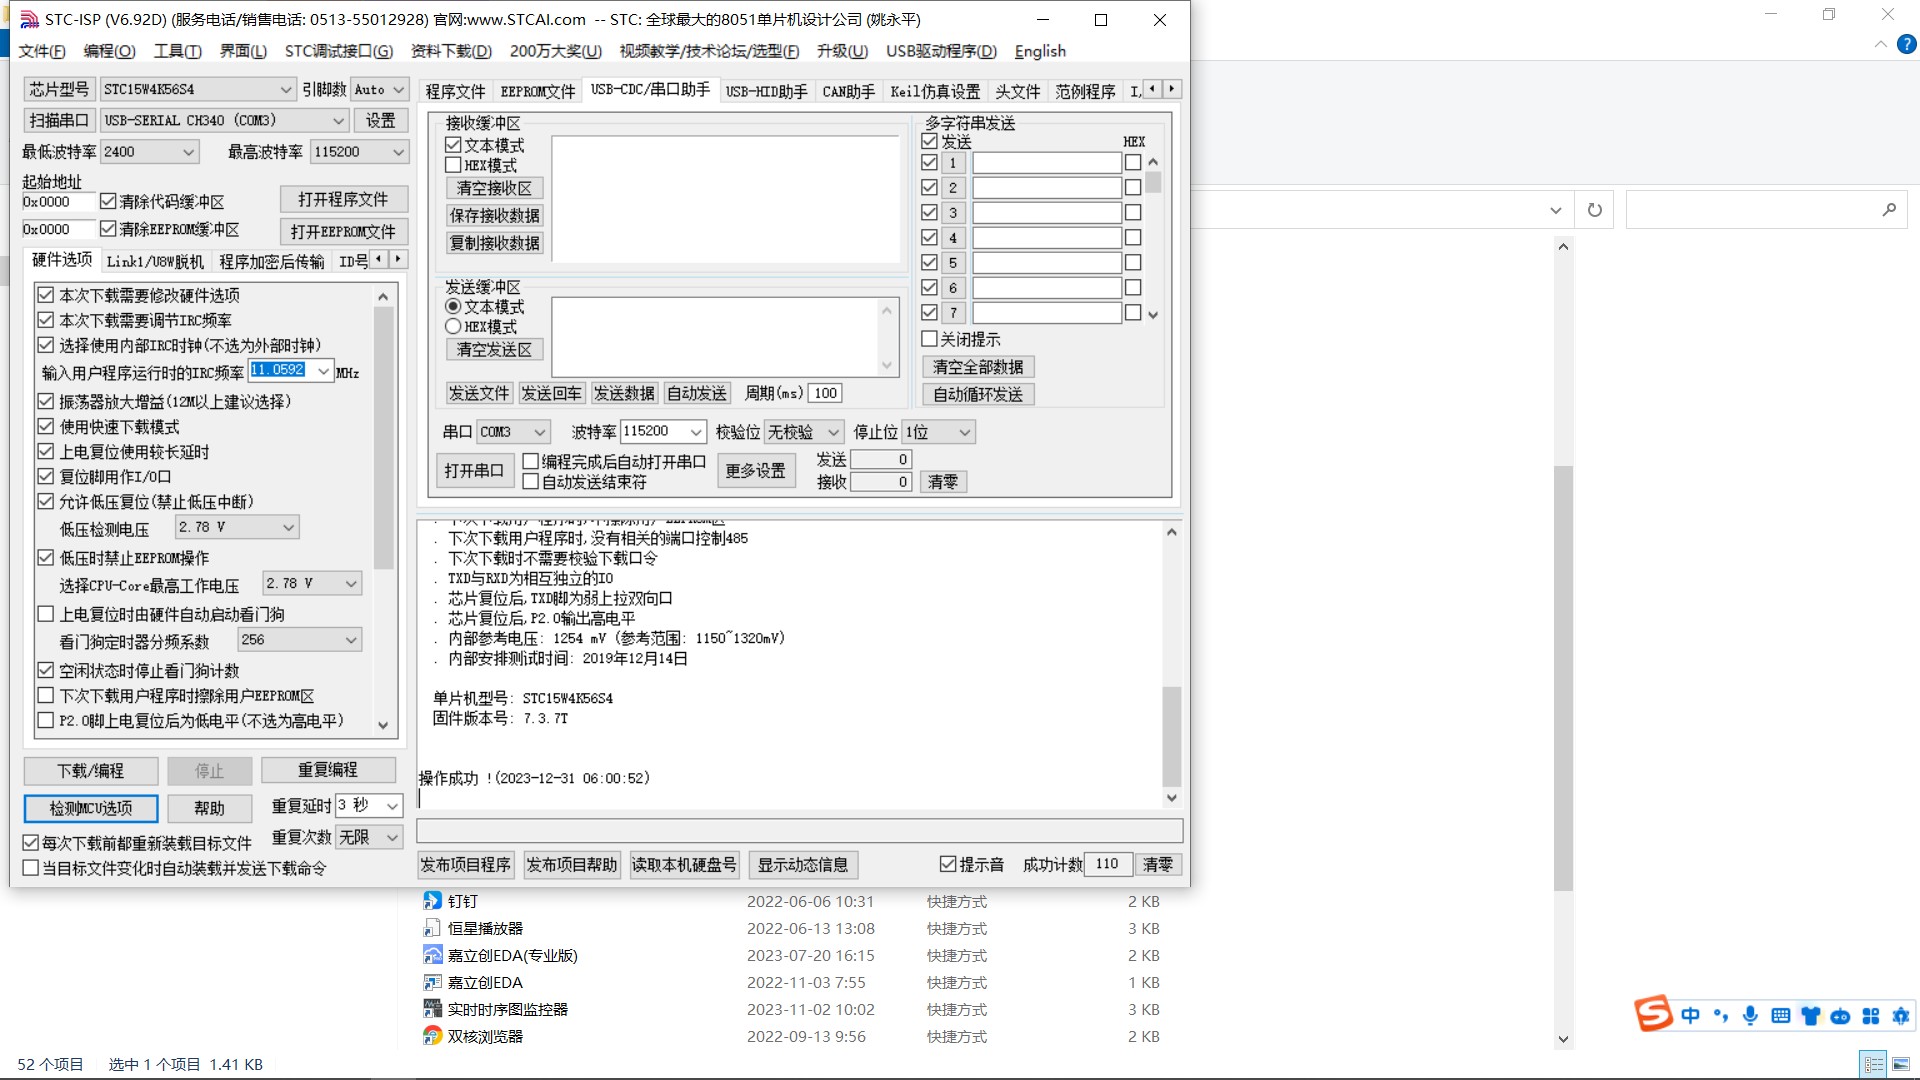
Task: Uncheck 本次下载需要调节IRC频率
Action: pos(45,320)
